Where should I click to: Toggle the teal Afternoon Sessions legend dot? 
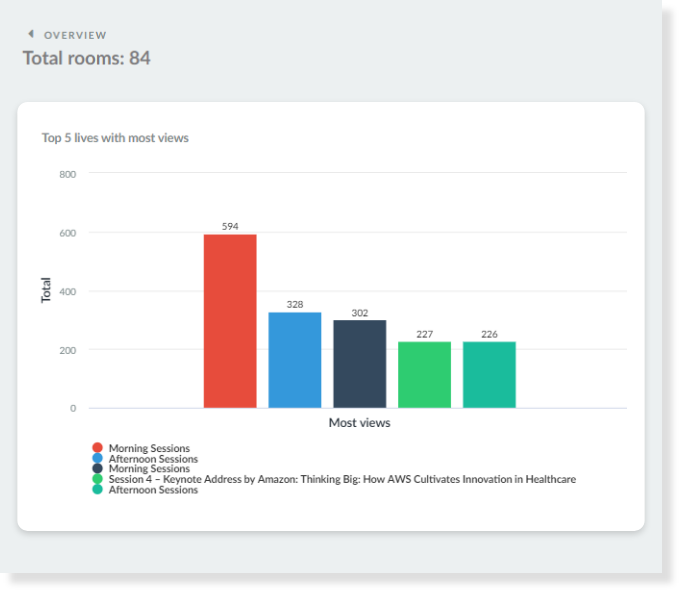[97, 489]
